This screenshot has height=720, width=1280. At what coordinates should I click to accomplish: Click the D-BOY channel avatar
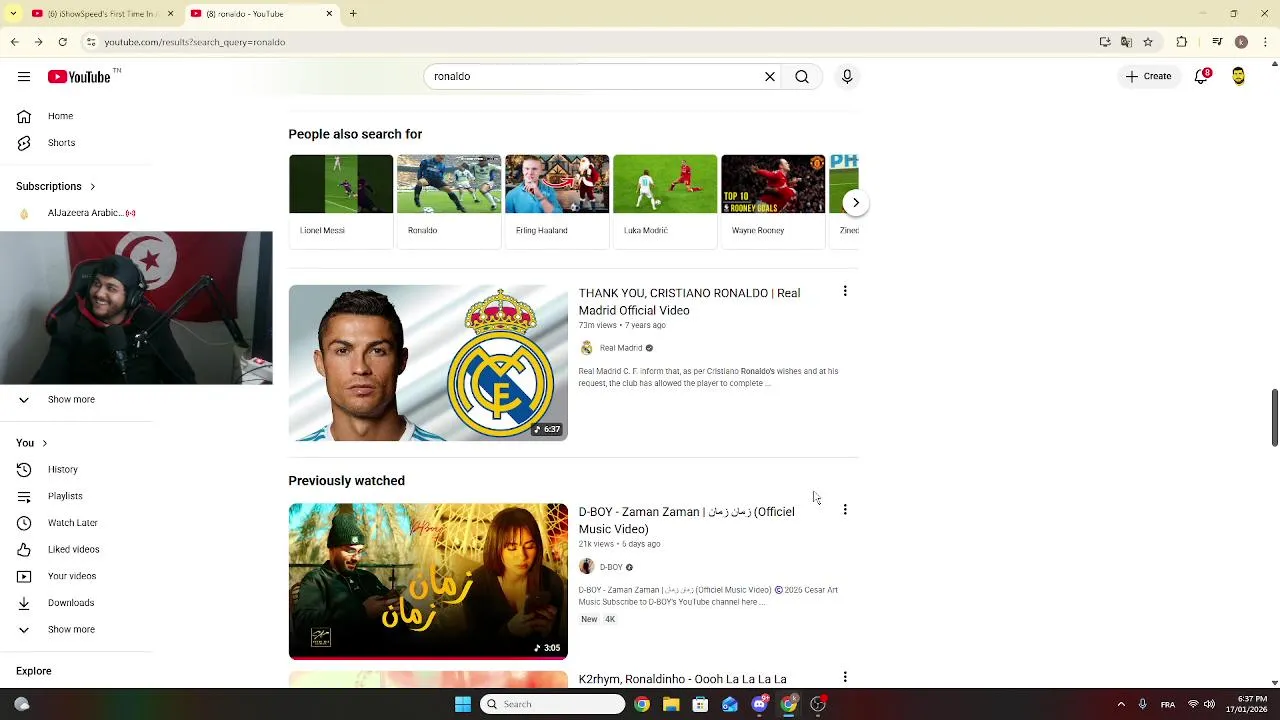(586, 567)
